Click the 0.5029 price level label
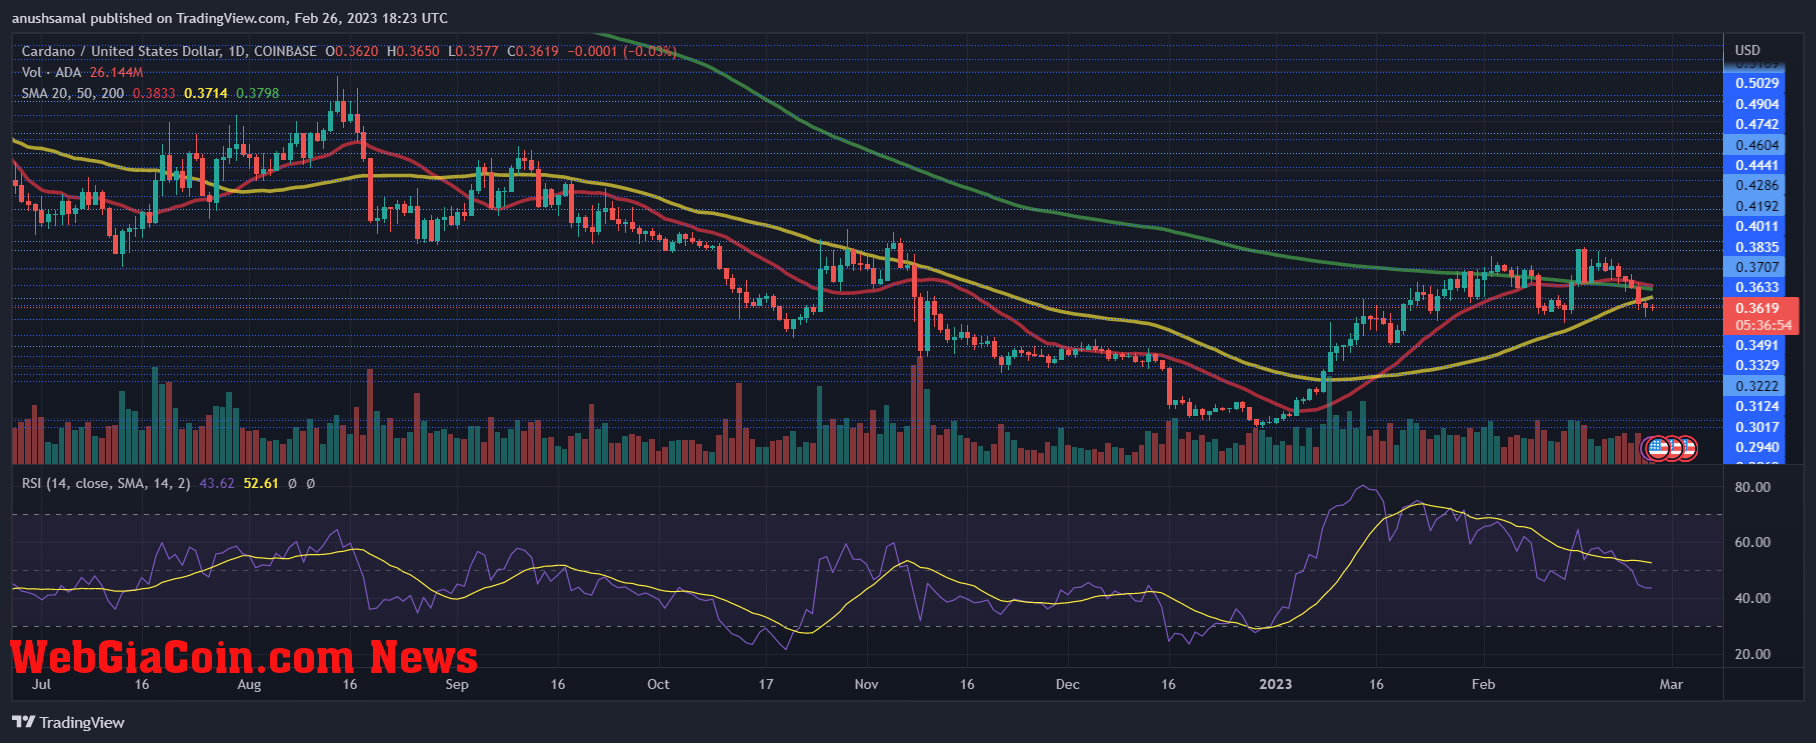The height and width of the screenshot is (743, 1816). (x=1757, y=83)
